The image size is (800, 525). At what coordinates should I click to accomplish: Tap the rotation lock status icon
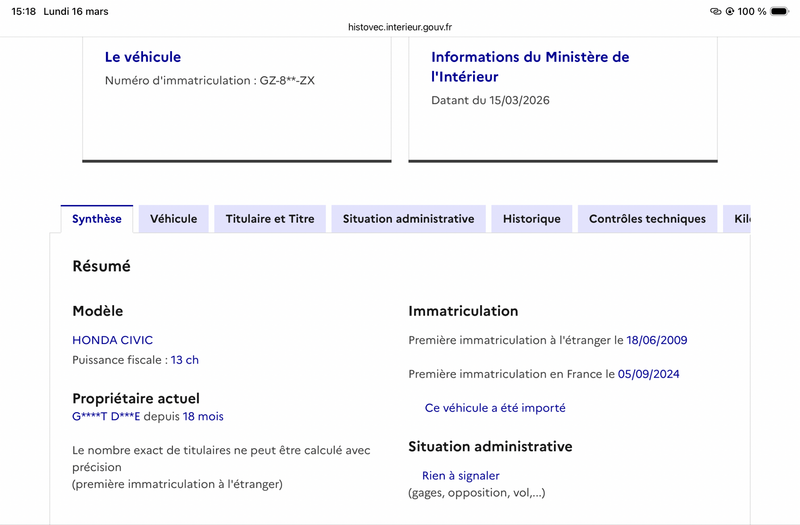(730, 11)
